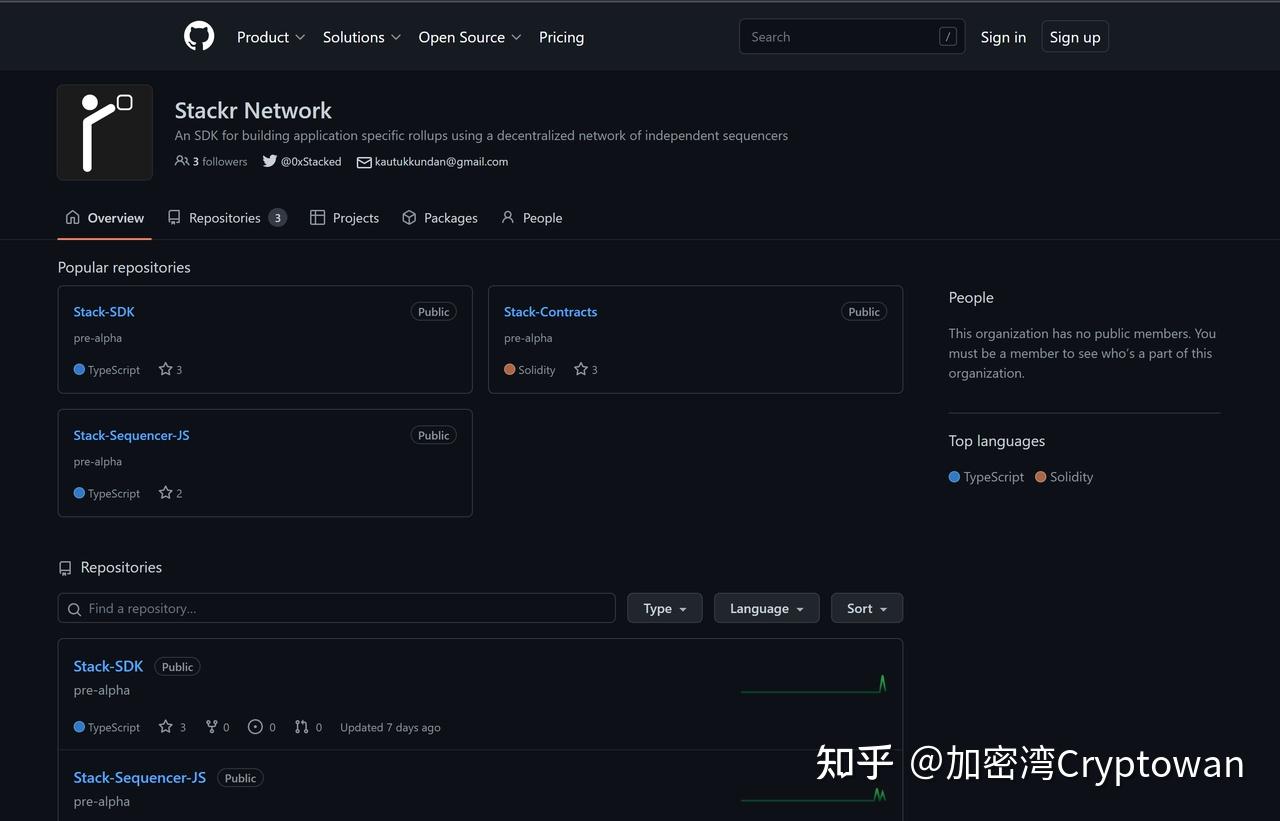Open the Stackr Network avatar image
Viewport: 1280px width, 821px height.
click(105, 132)
